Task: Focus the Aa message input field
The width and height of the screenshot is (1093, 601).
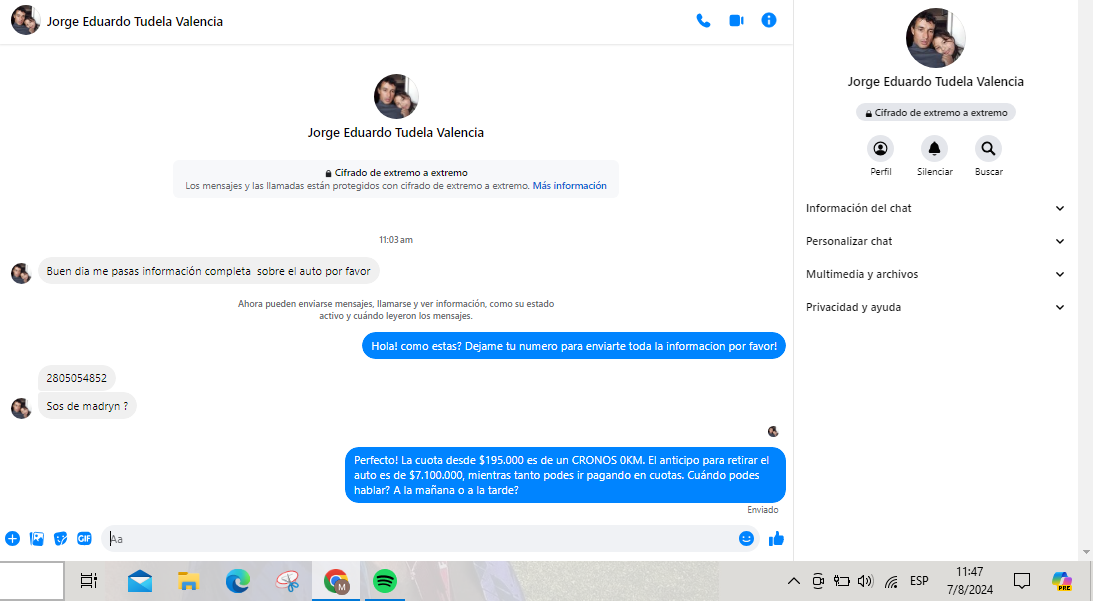Action: point(420,538)
